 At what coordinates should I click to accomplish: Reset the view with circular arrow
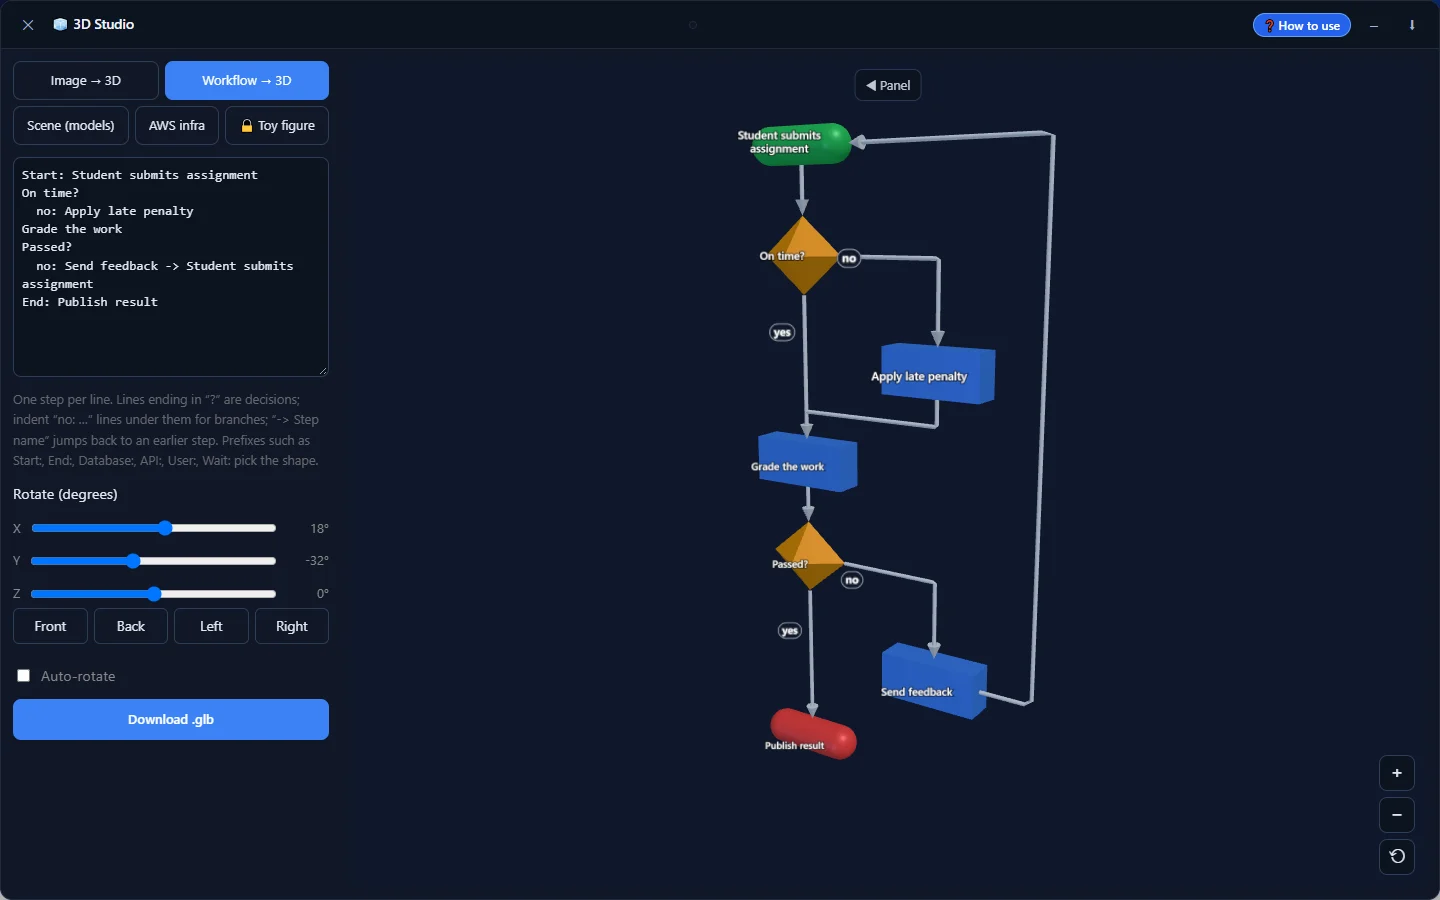coord(1397,857)
